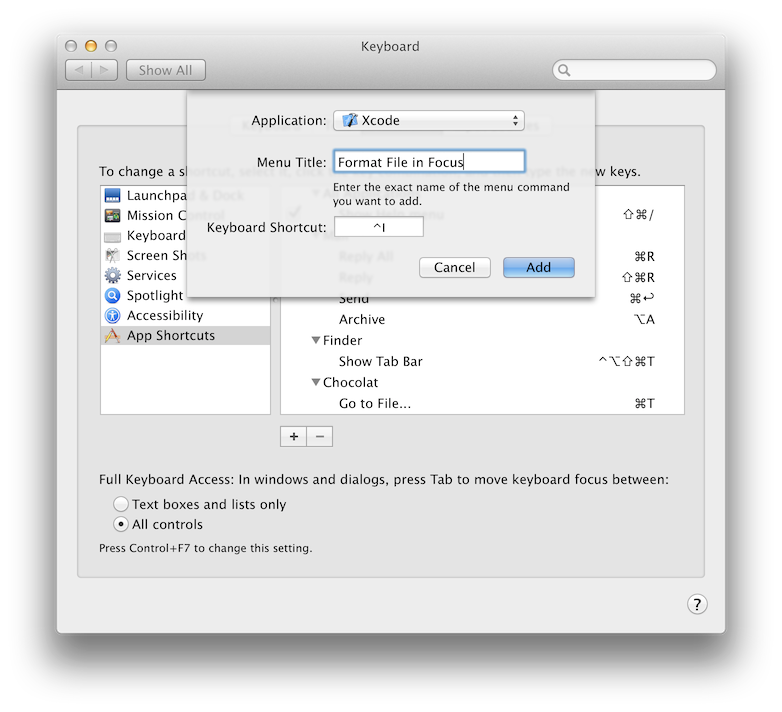Viewport: 782px width, 712px height.
Task: Select the Archive shortcut row
Action: tap(482, 319)
